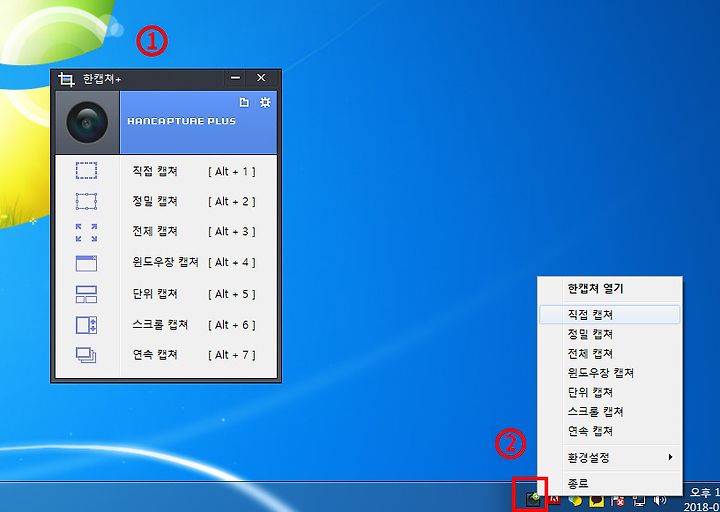
Task: Click the '[ Alt + 7 ]' shortcut text
Action: click(232, 355)
